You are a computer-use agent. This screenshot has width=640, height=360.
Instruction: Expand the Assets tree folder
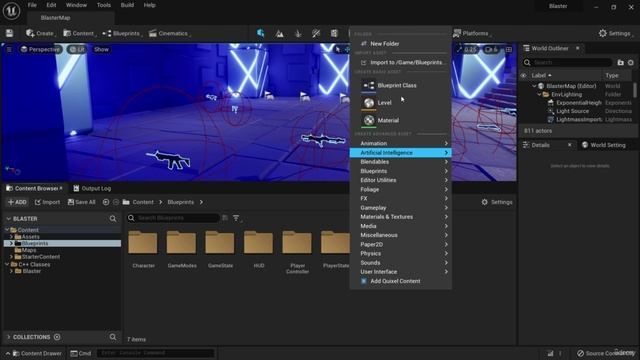11,237
